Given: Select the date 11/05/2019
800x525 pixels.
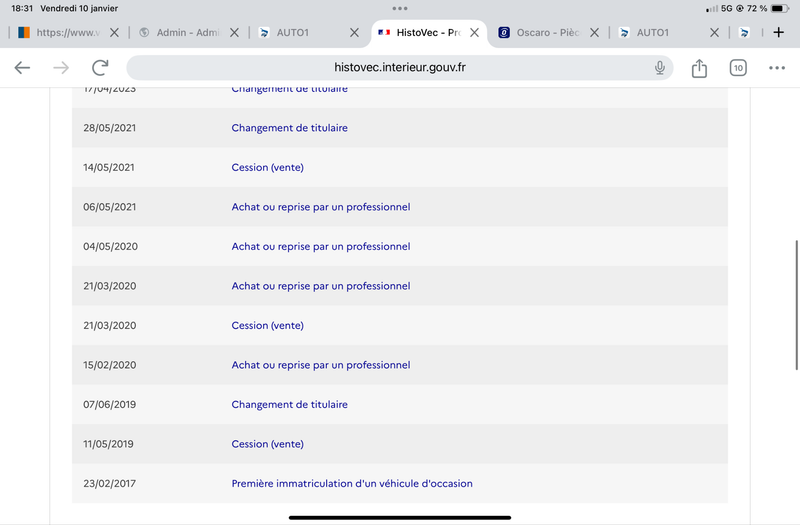Looking at the screenshot, I should [x=108, y=444].
